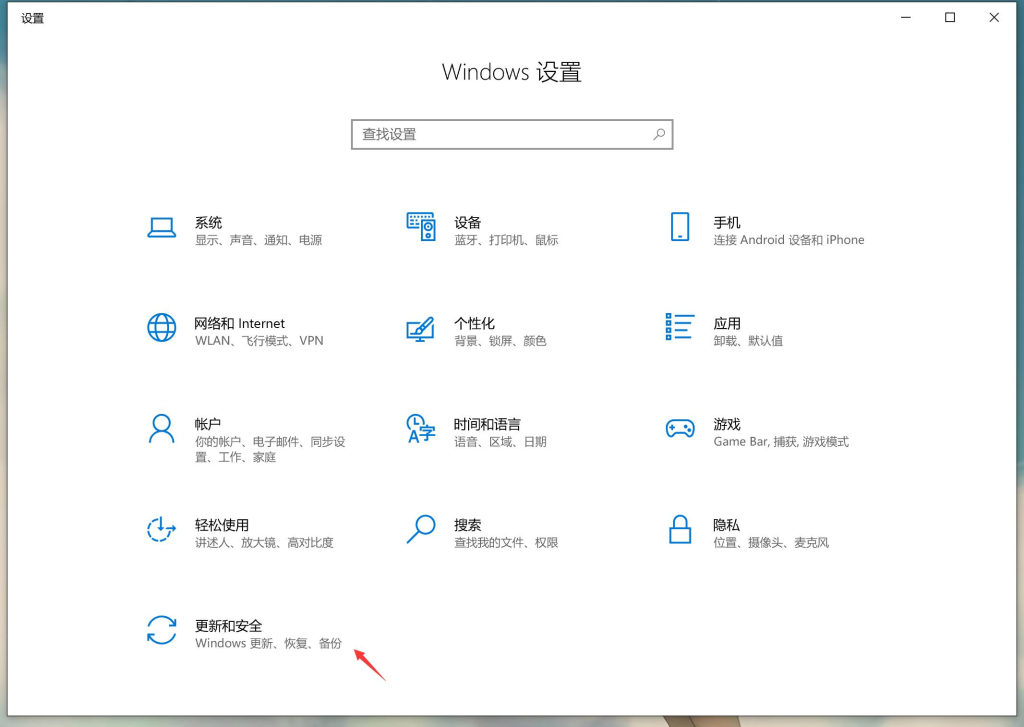The height and width of the screenshot is (727, 1024).
Task: Open the 搜索 magnifier icon
Action: point(421,529)
